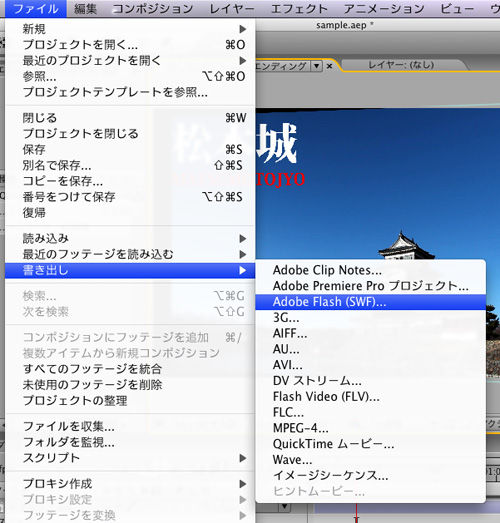This screenshot has height=523, width=500.
Task: Expand the スクリプト submenu
Action: point(130,458)
